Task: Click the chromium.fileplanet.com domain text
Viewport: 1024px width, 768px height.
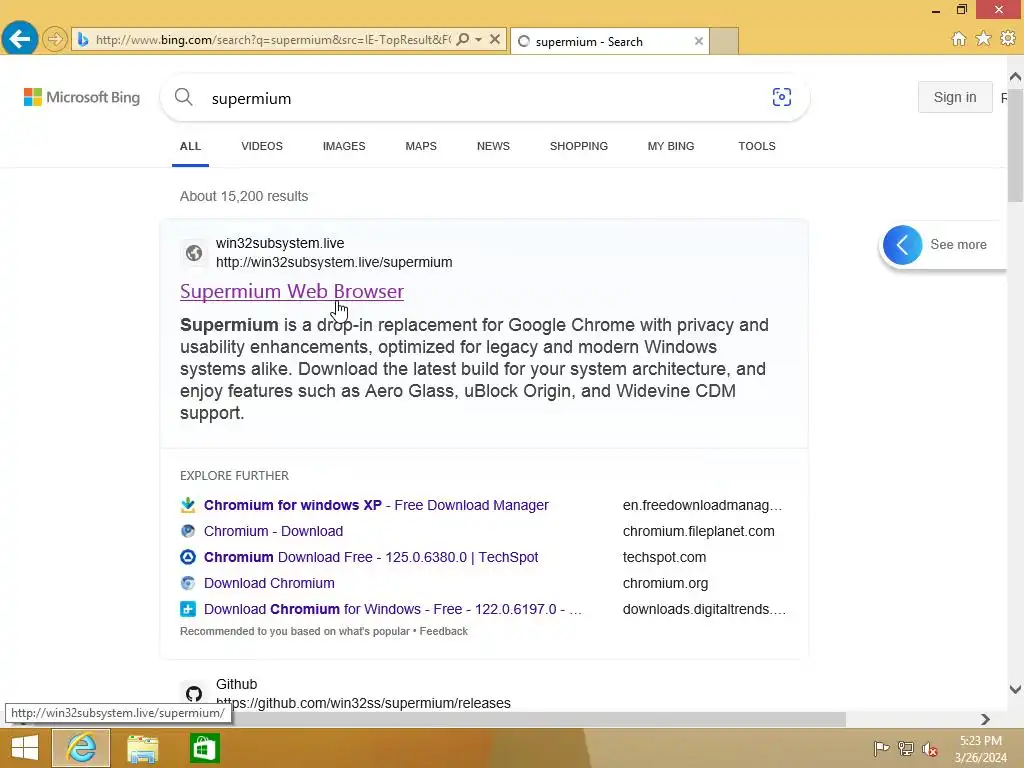Action: pyautogui.click(x=698, y=531)
